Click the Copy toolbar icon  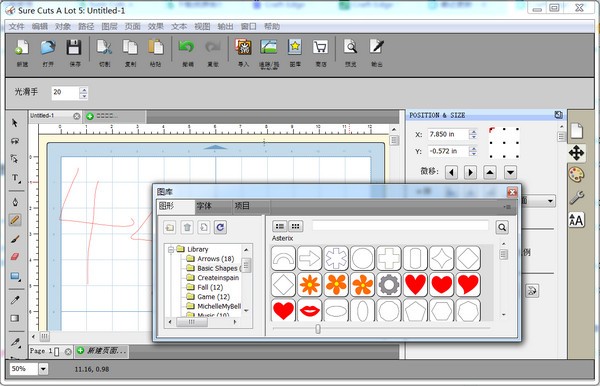(x=130, y=47)
